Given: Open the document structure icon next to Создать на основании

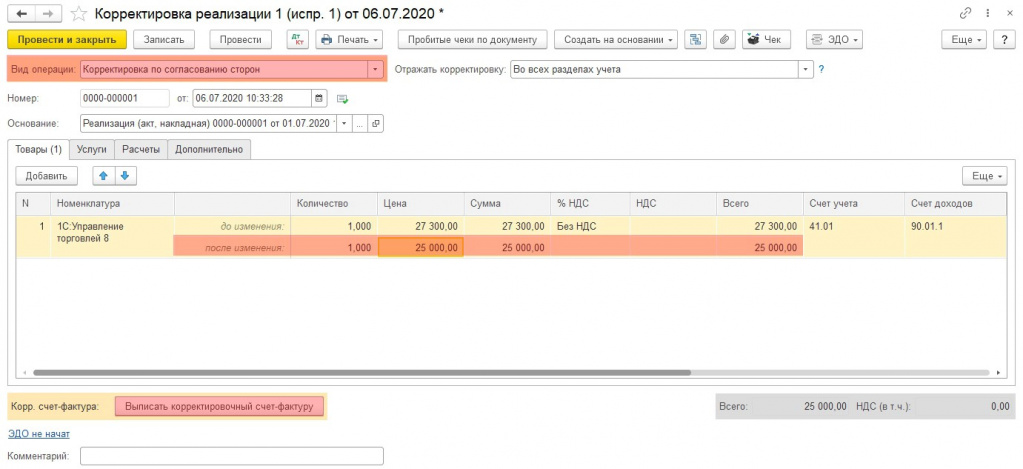Looking at the screenshot, I should pos(695,40).
